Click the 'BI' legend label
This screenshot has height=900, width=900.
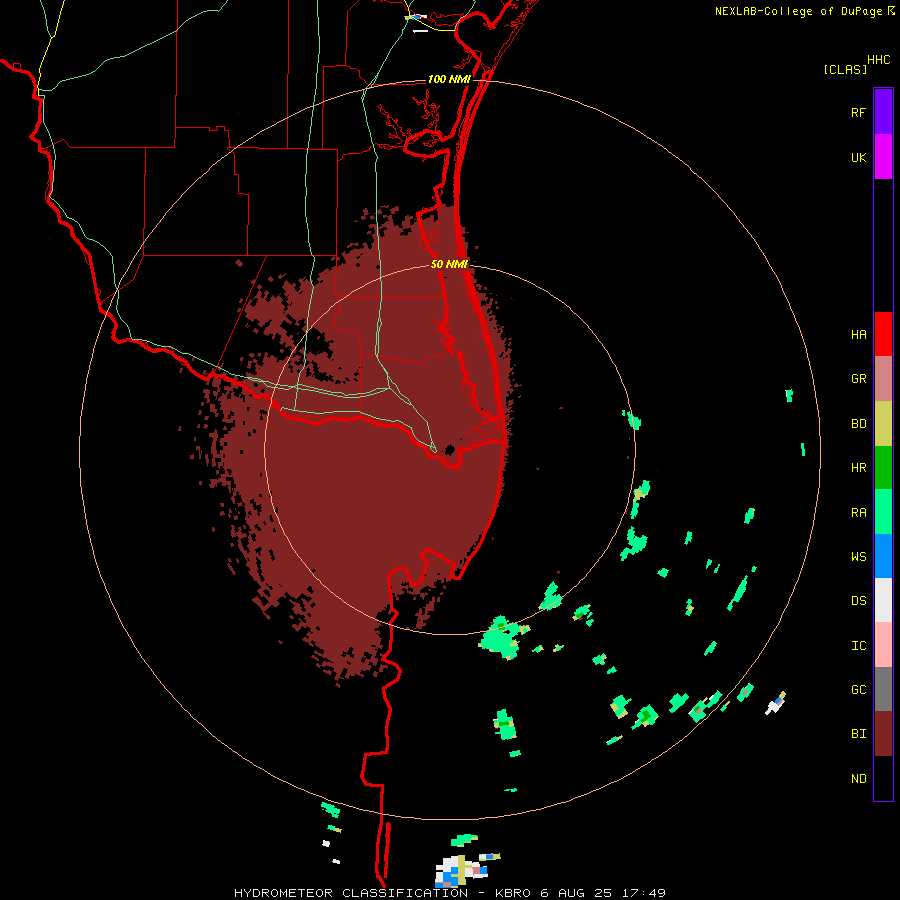click(x=858, y=734)
